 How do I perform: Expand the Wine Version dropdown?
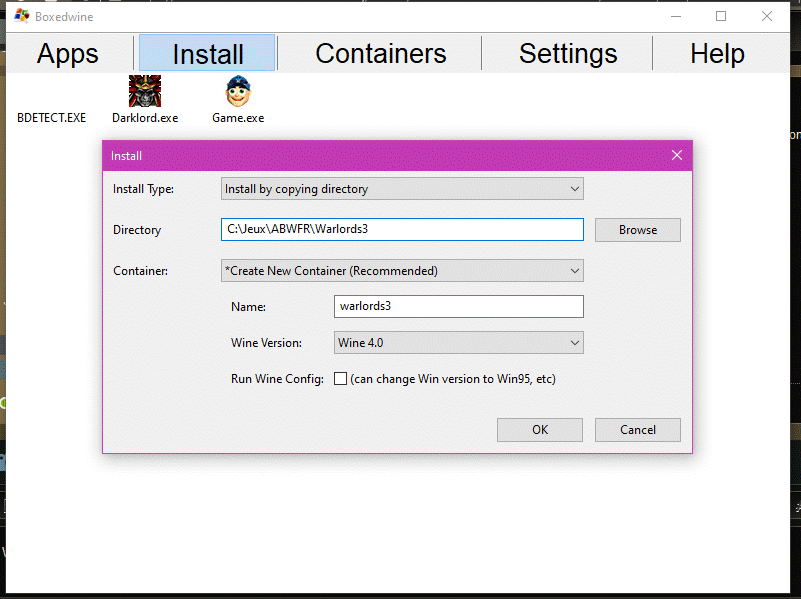pos(459,343)
